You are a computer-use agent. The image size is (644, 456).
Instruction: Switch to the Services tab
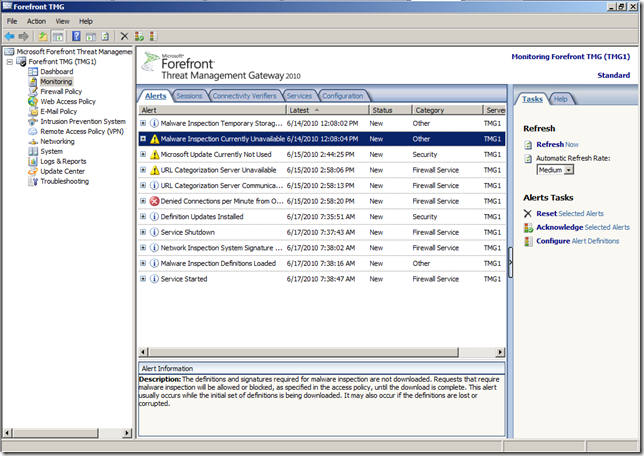(299, 96)
